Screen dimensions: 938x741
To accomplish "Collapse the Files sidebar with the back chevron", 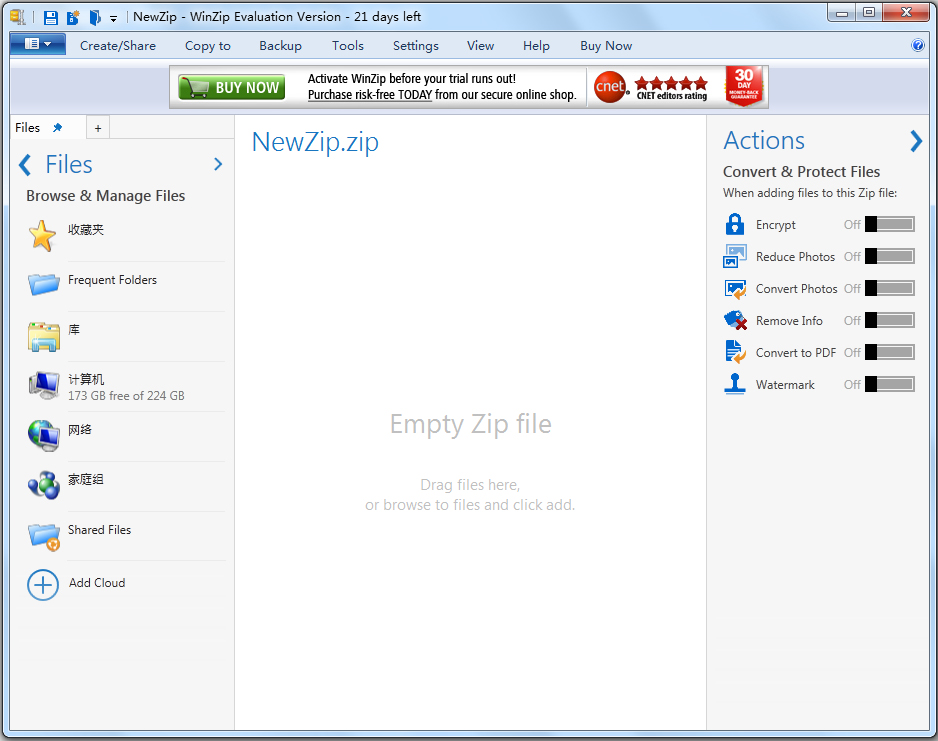I will pos(24,164).
